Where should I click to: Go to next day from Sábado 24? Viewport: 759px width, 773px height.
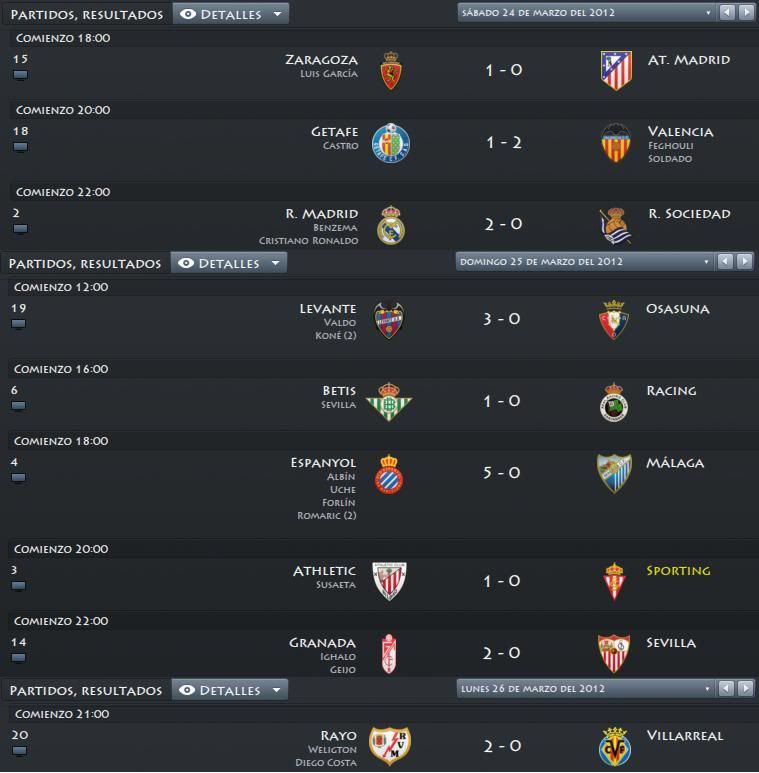747,12
